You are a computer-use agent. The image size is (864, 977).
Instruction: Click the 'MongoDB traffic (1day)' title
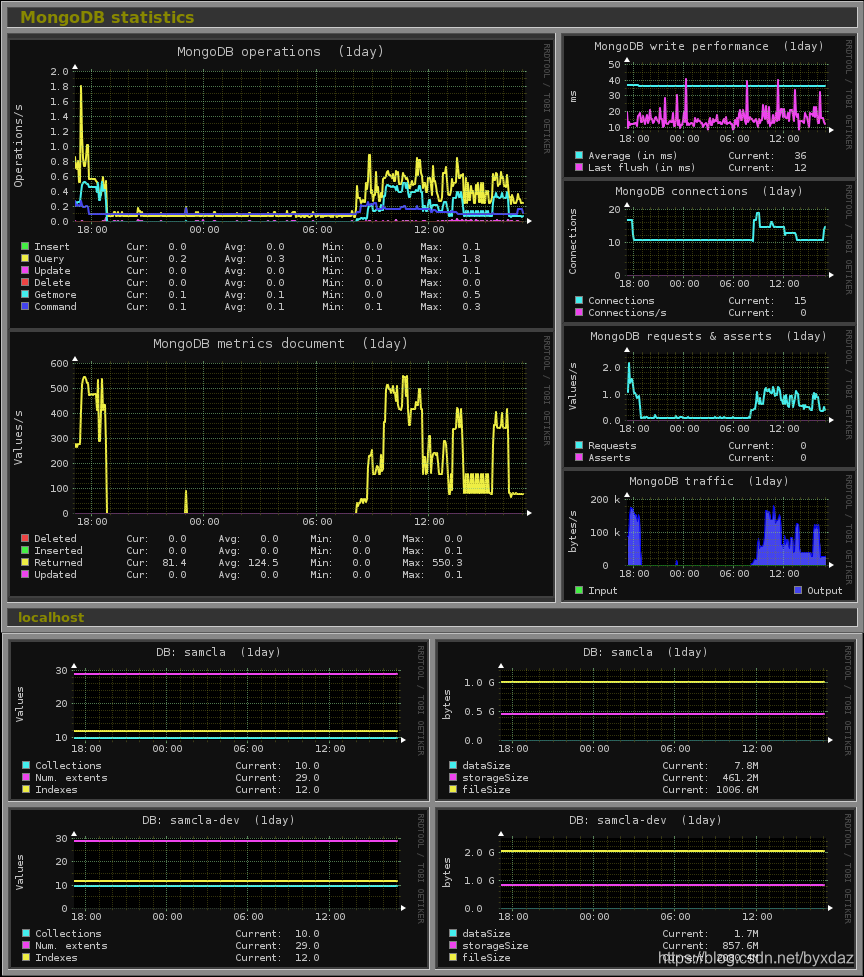click(709, 481)
